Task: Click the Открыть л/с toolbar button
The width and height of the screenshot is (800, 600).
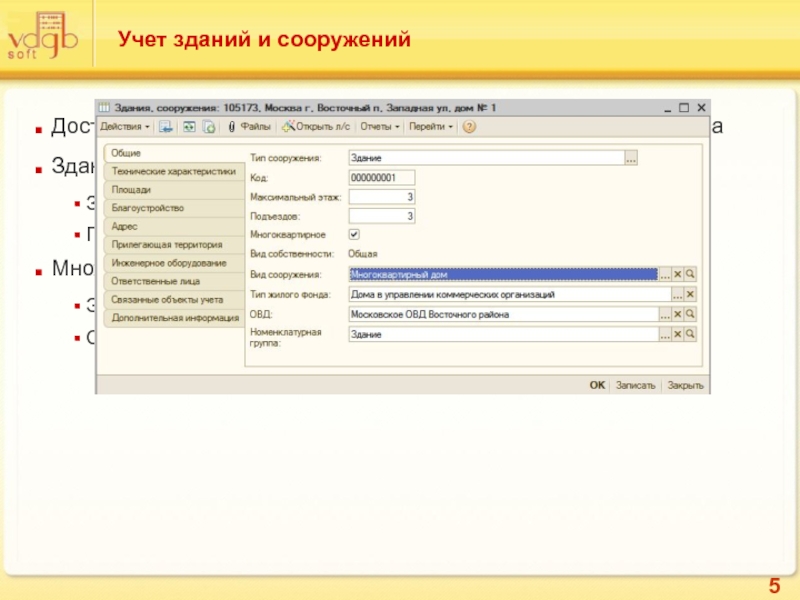Action: [316, 127]
